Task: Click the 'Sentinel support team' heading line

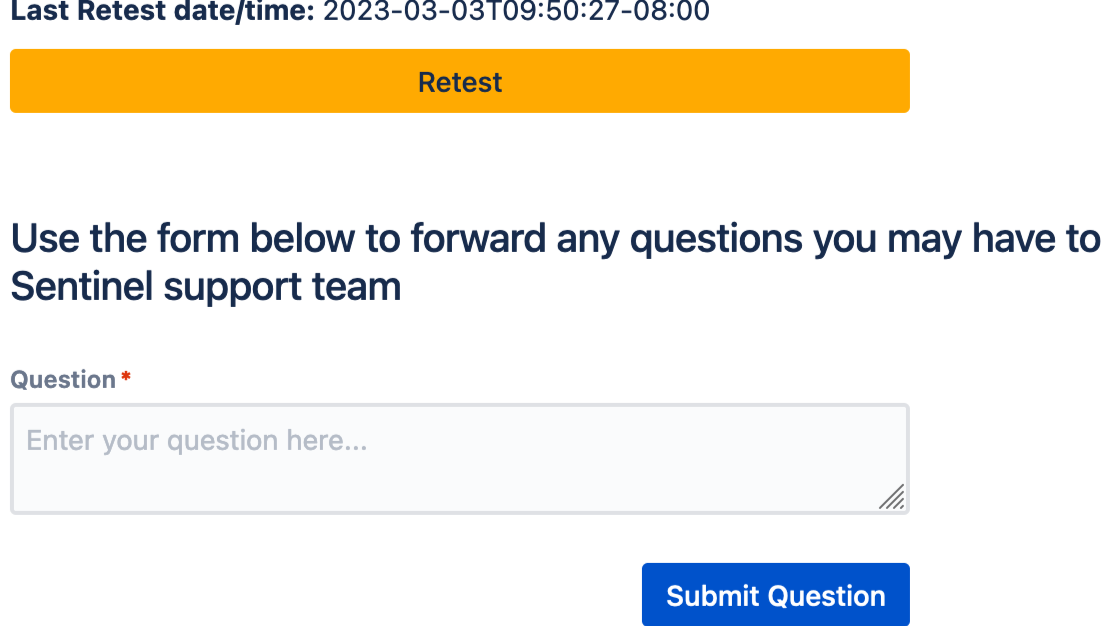Action: [206, 288]
